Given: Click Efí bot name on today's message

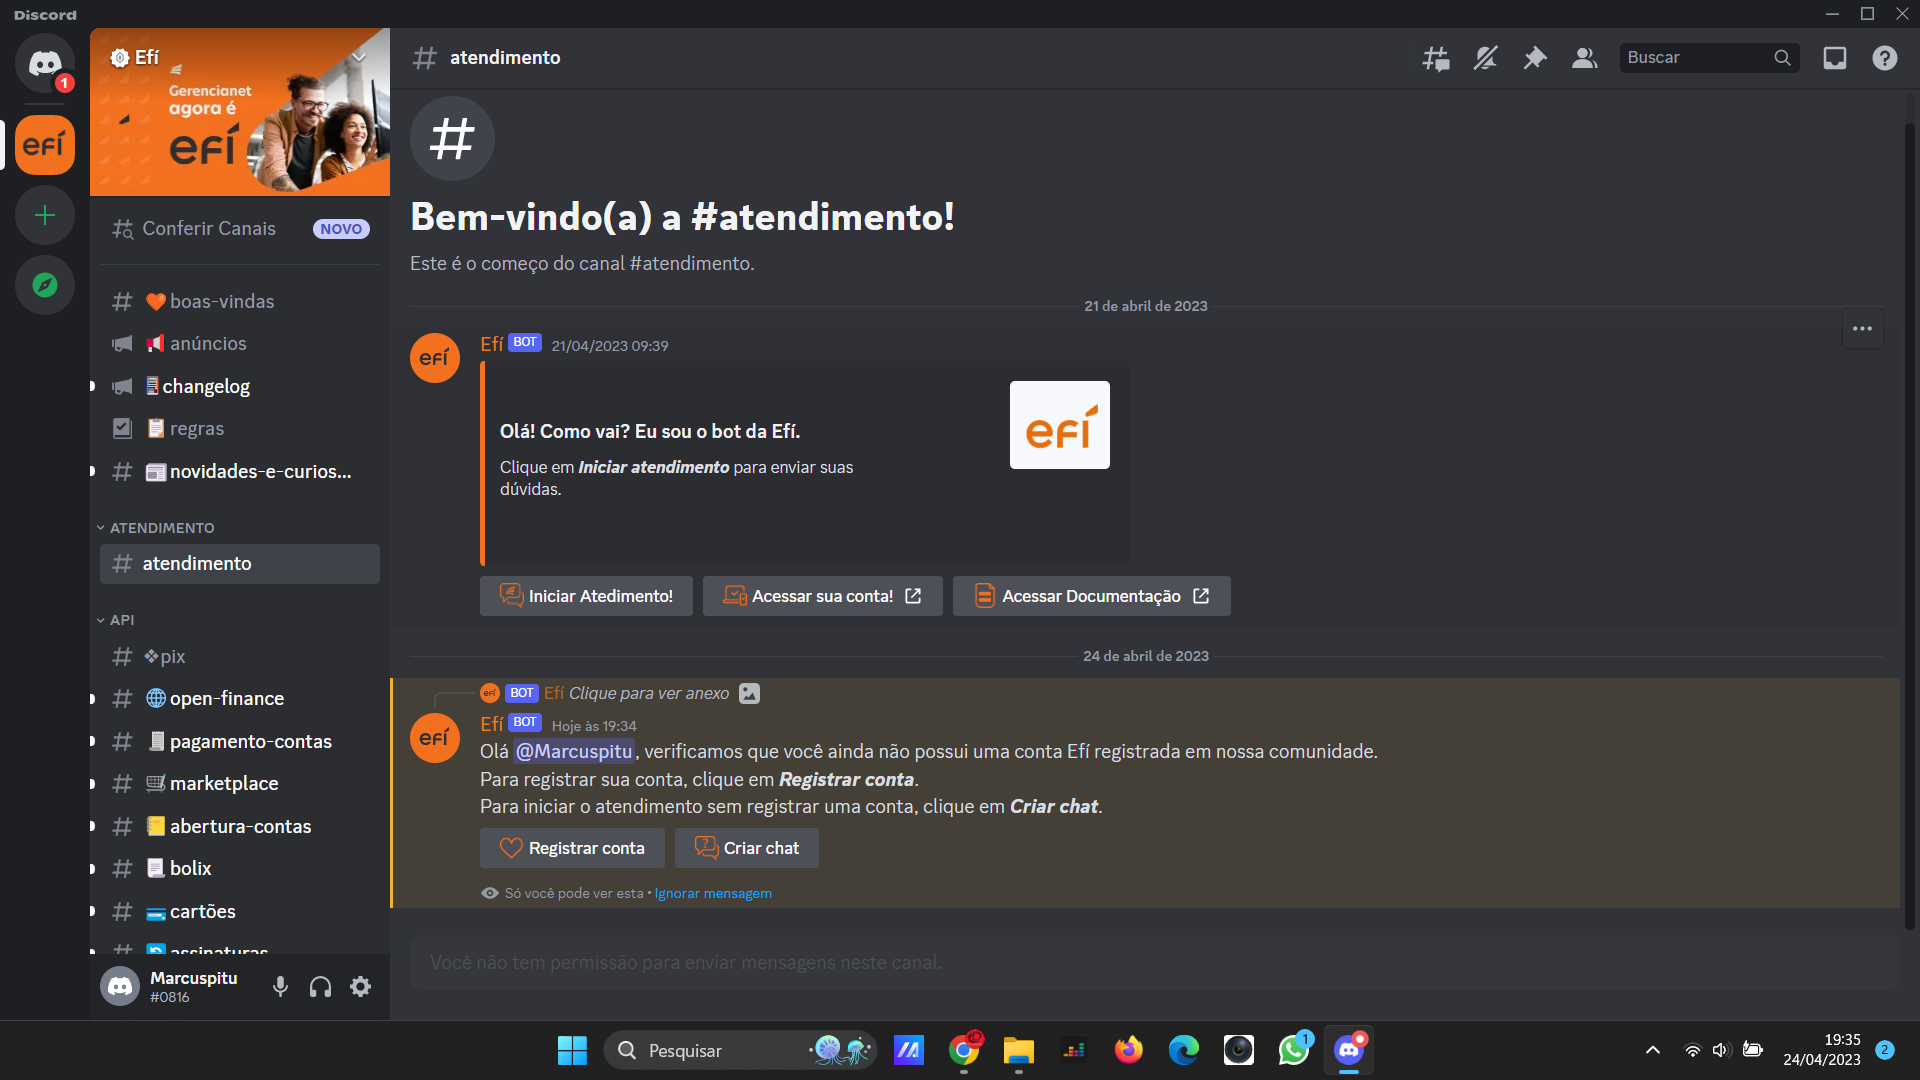Looking at the screenshot, I should pyautogui.click(x=492, y=723).
